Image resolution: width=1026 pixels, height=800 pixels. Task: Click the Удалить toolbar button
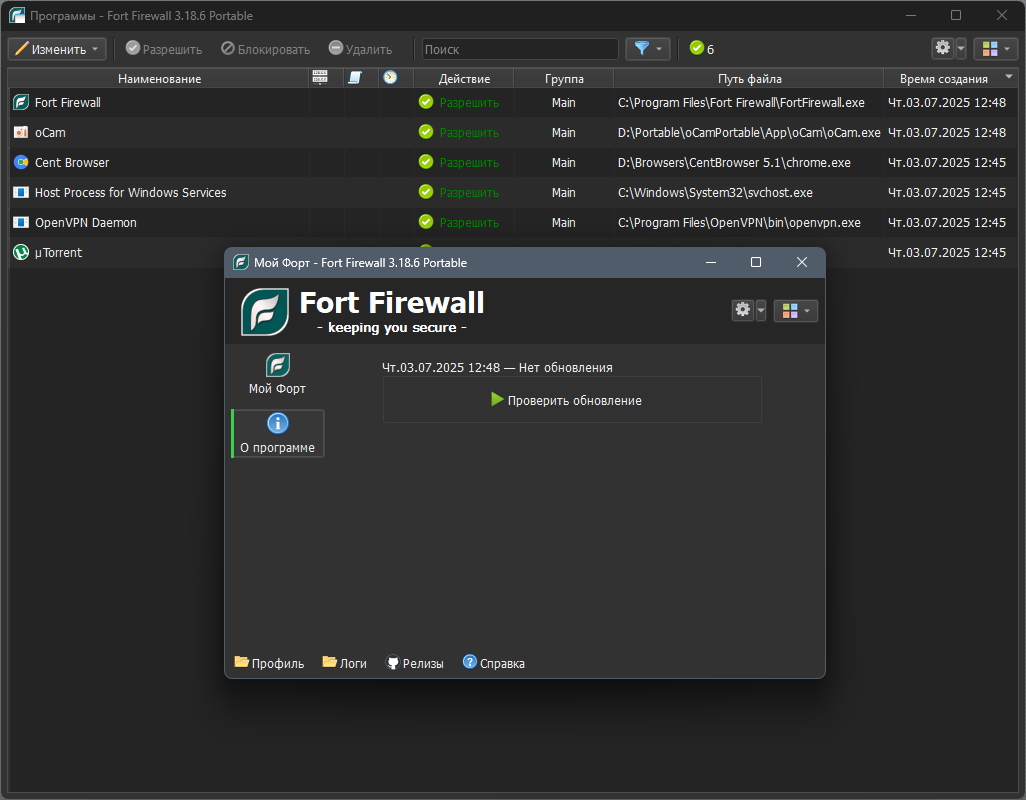pos(361,49)
